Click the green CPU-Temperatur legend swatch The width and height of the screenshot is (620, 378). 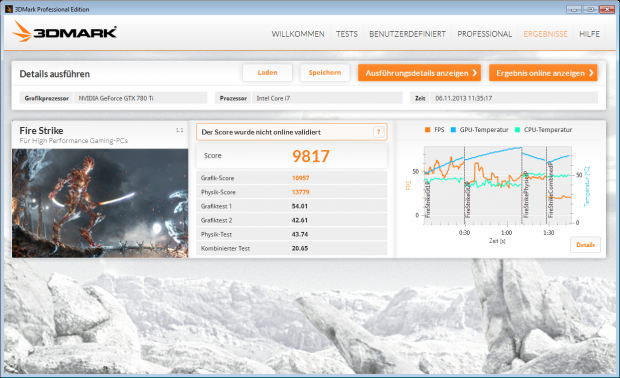518,130
